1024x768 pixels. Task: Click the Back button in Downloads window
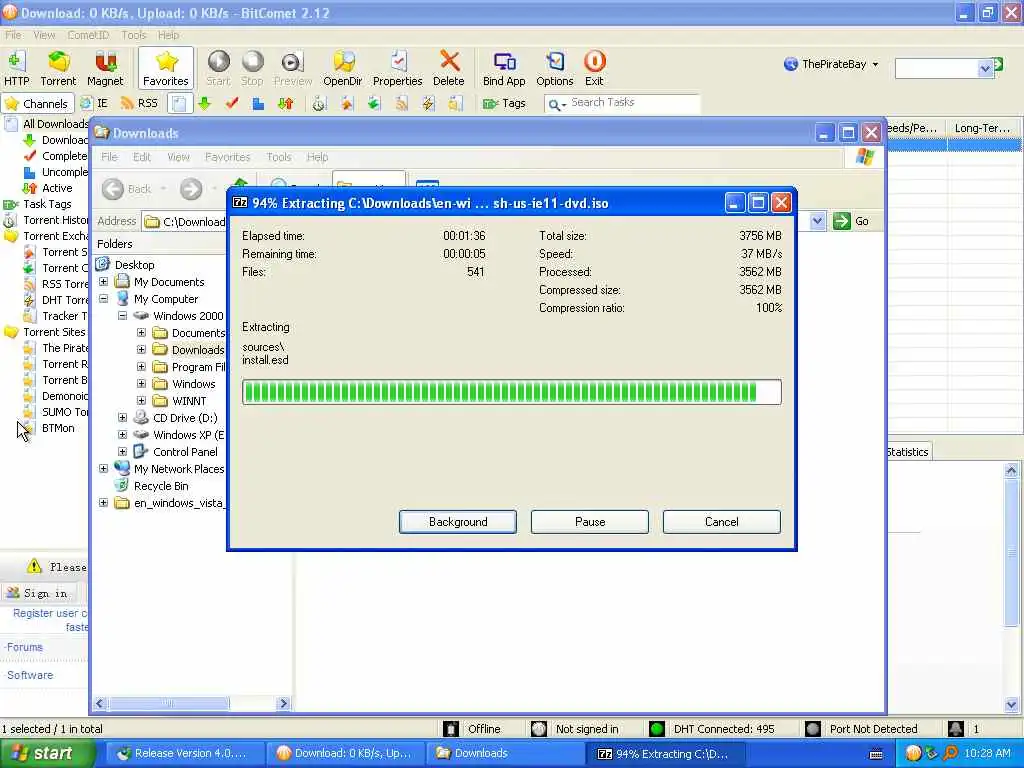coord(128,189)
